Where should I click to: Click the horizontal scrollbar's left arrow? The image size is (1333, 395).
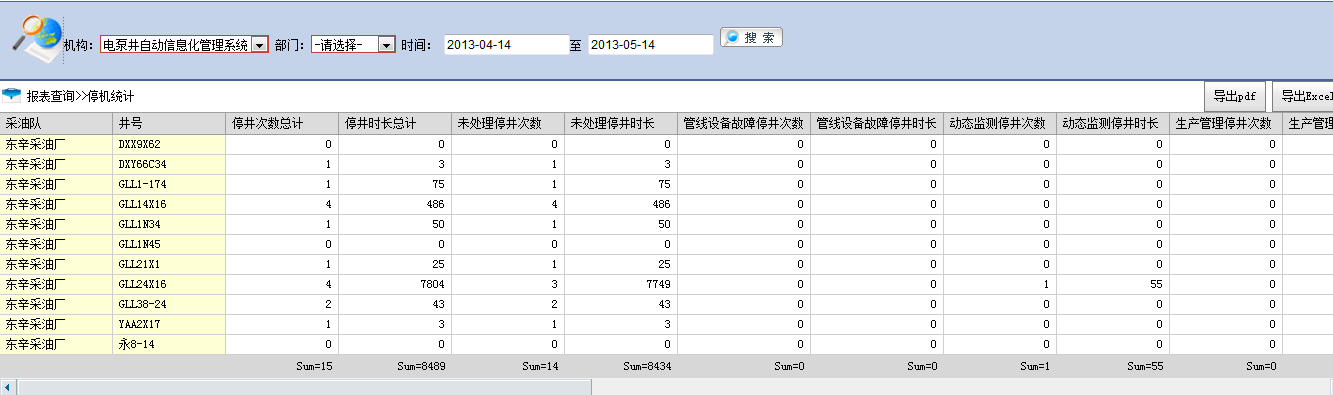pos(6,387)
